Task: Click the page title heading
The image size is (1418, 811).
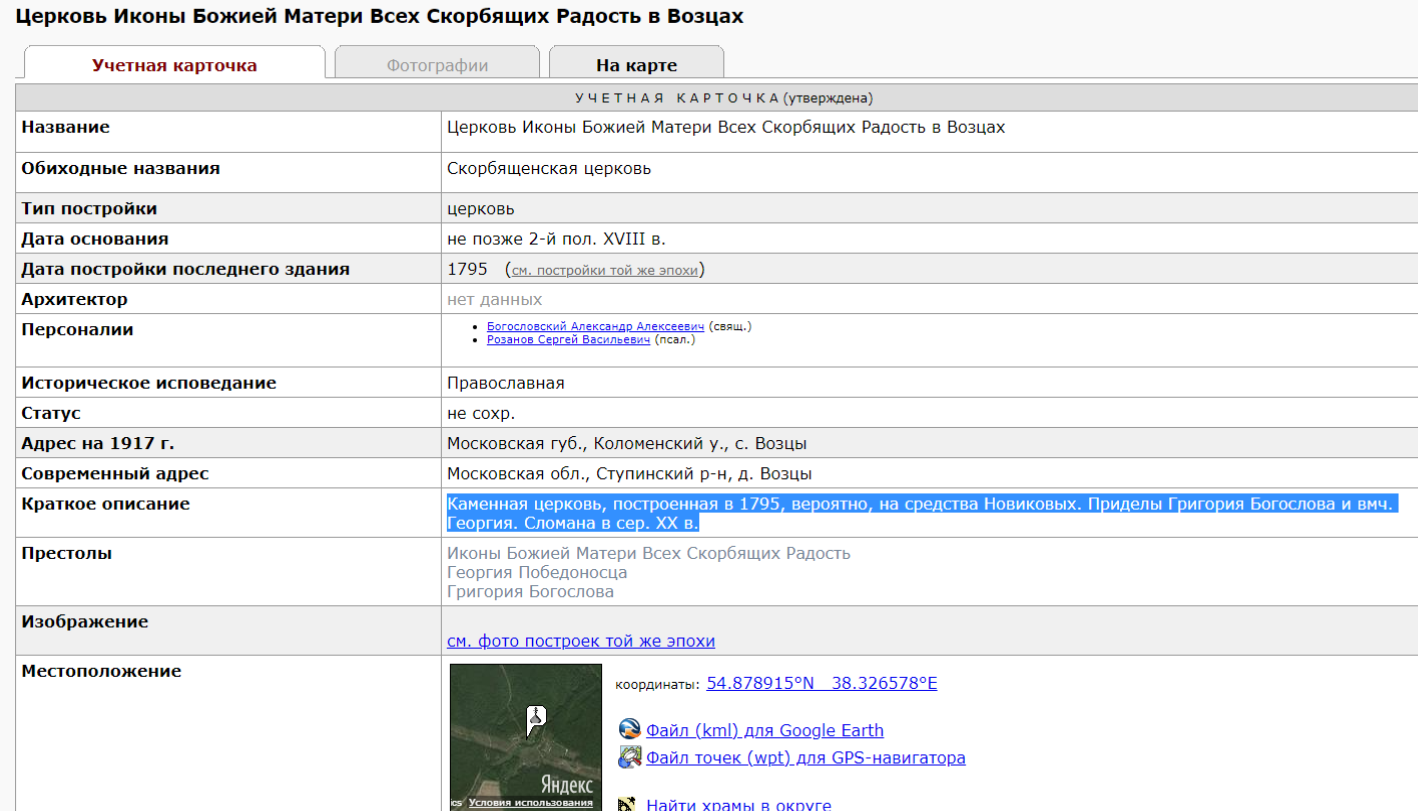Action: point(380,17)
